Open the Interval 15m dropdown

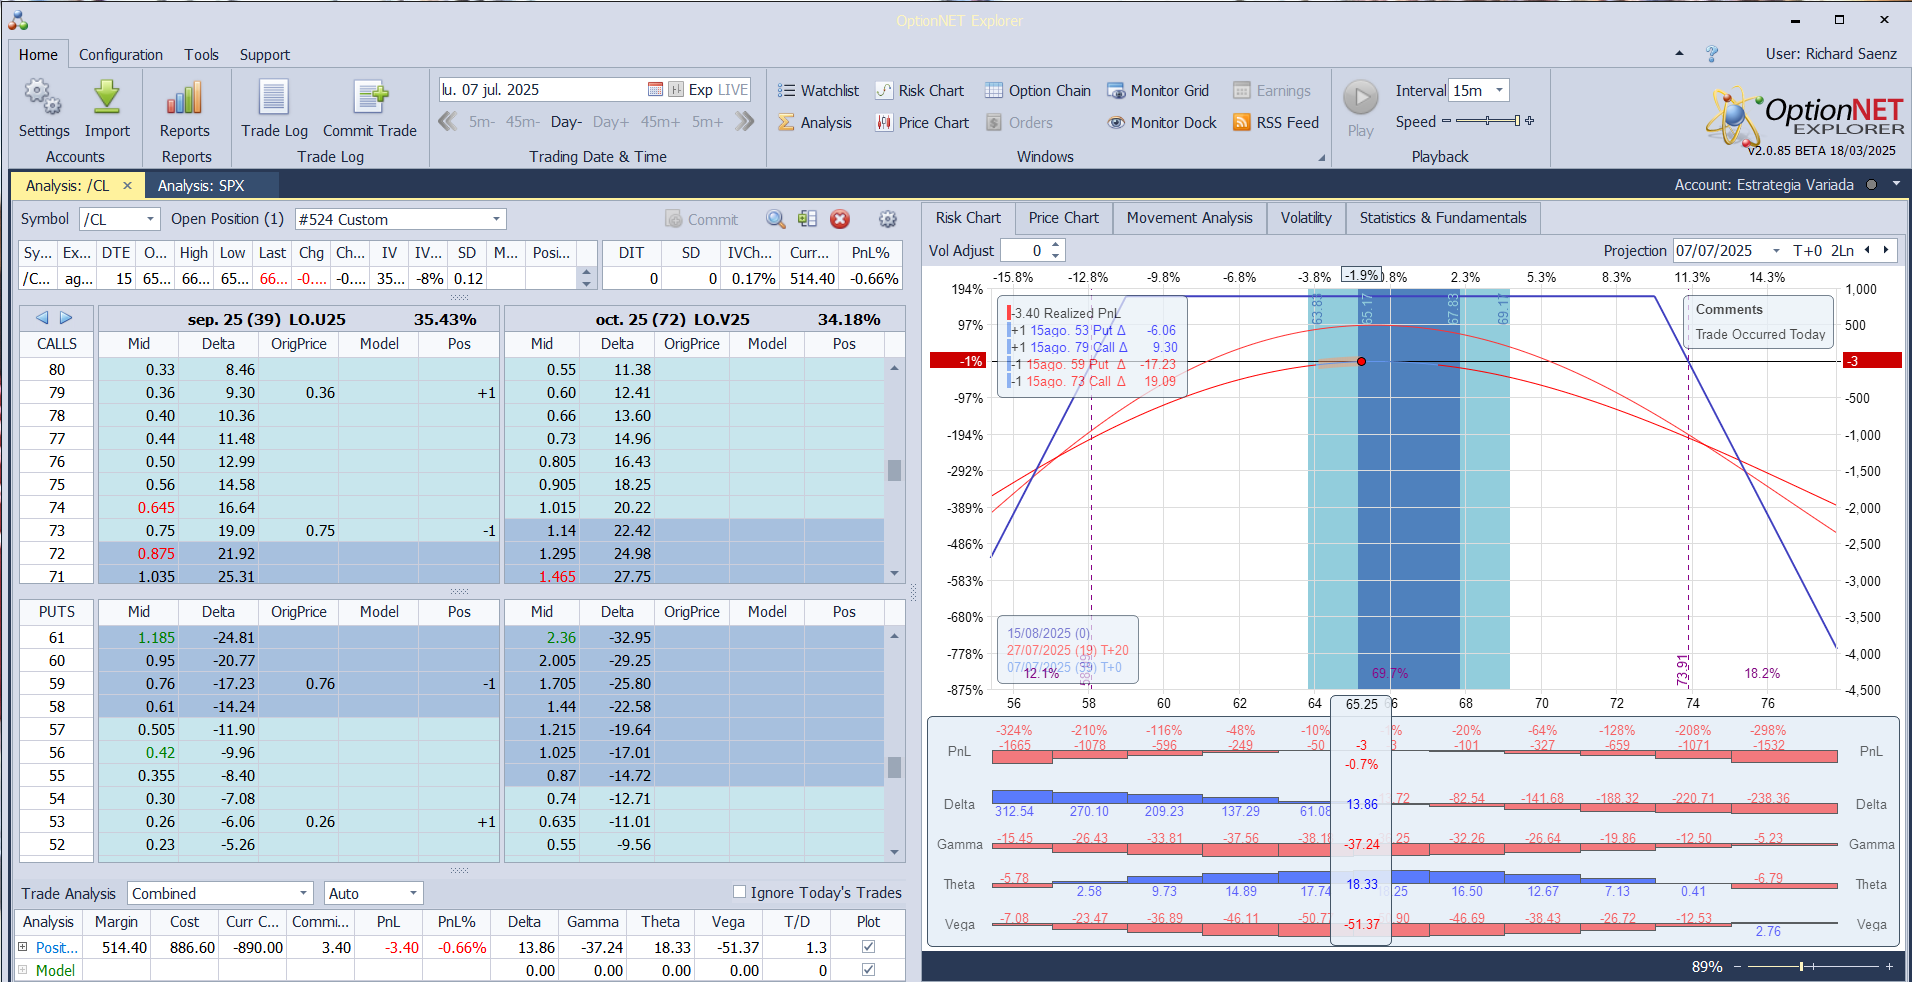pyautogui.click(x=1499, y=91)
